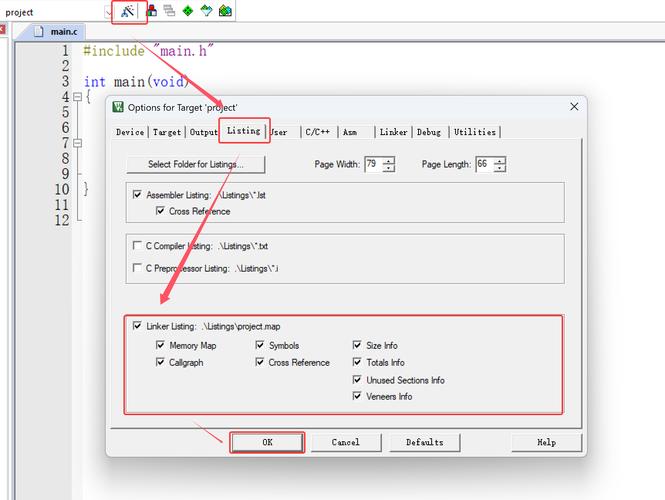The width and height of the screenshot is (665, 500).
Task: Switch to the Debug tab
Action: 429,132
